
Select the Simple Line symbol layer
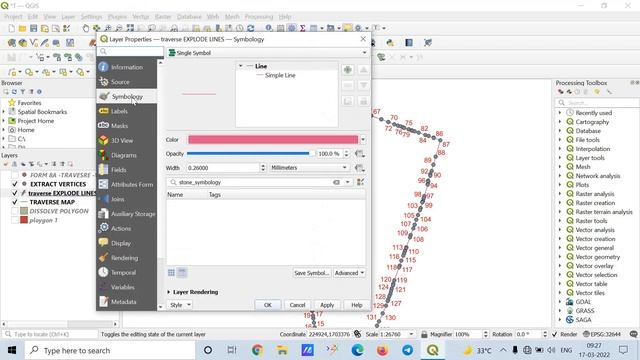click(x=280, y=76)
